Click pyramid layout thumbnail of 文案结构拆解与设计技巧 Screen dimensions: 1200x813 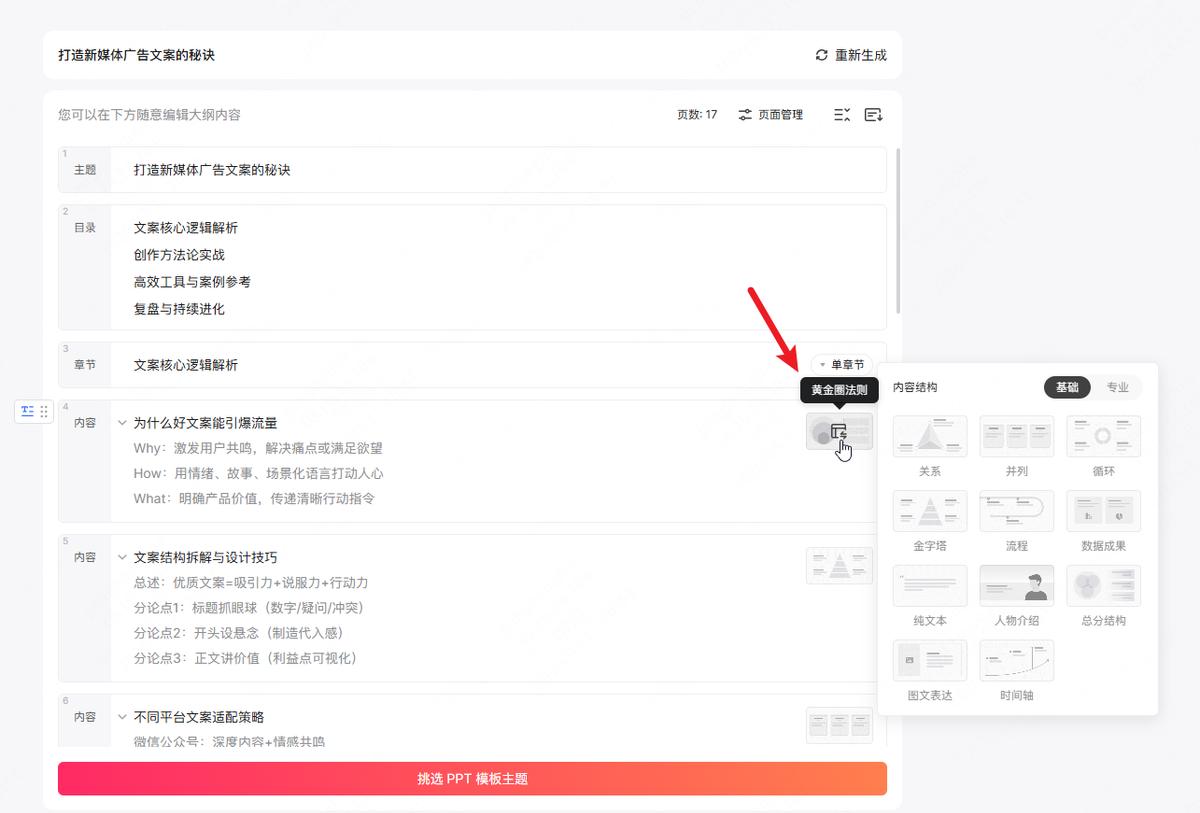click(x=839, y=565)
